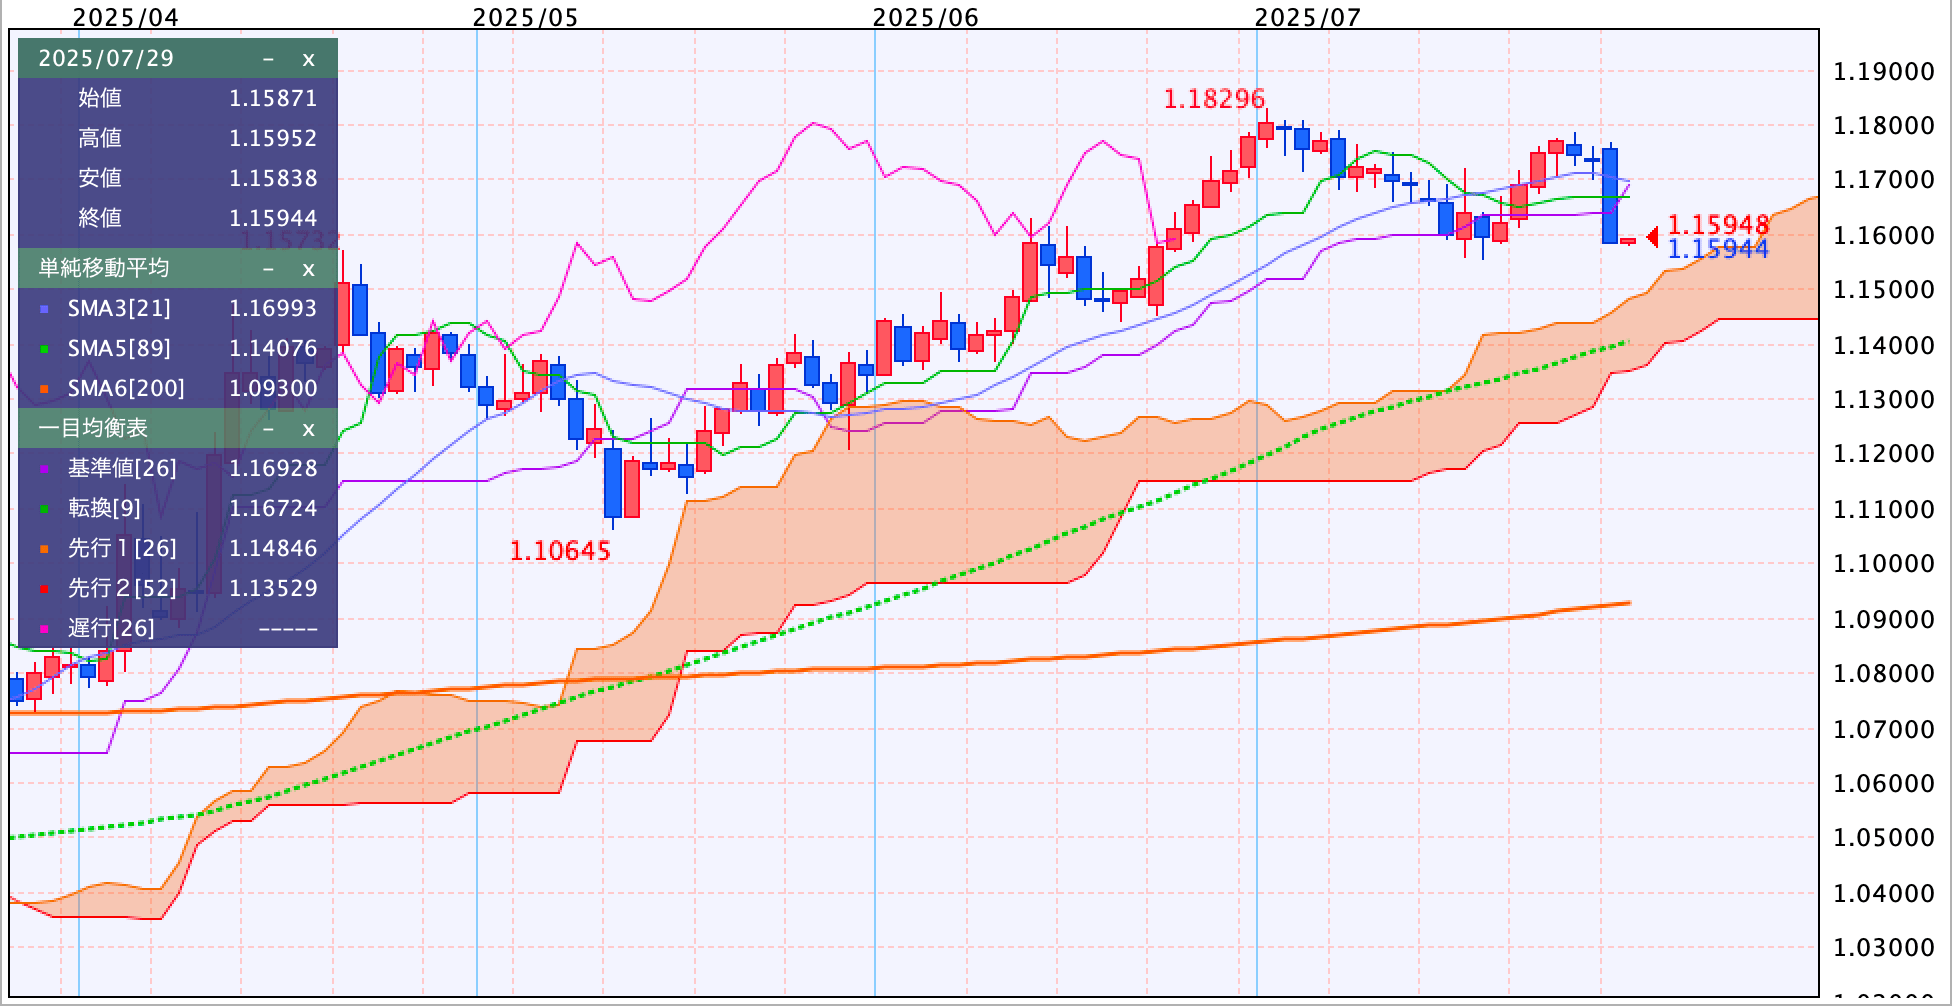The height and width of the screenshot is (1006, 1952).
Task: Click the 先行1 value 1.14846
Action: [x=273, y=548]
